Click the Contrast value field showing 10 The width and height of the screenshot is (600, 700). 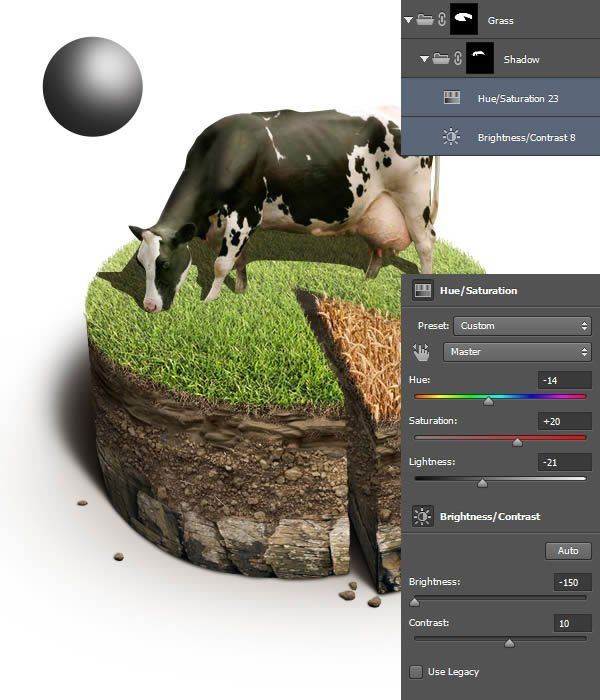pos(573,623)
